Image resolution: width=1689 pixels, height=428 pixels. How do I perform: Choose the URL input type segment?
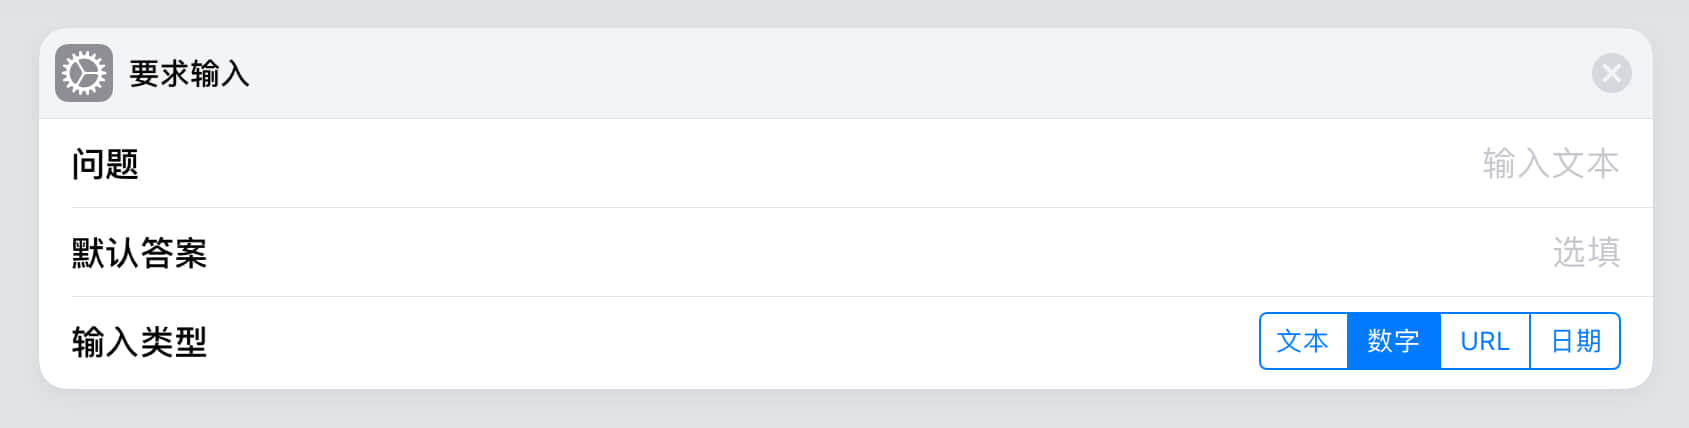pos(1485,341)
